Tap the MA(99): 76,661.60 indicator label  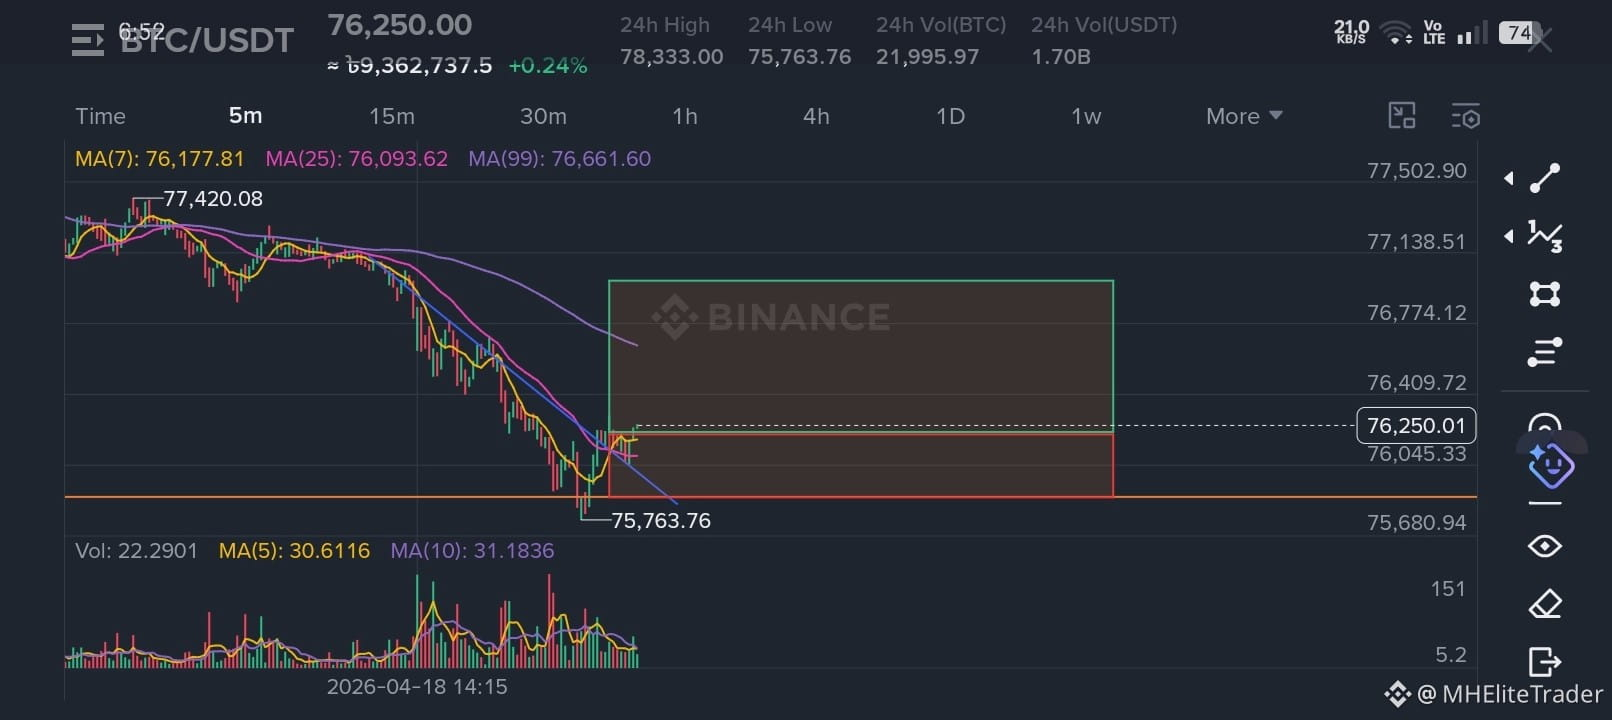click(559, 159)
